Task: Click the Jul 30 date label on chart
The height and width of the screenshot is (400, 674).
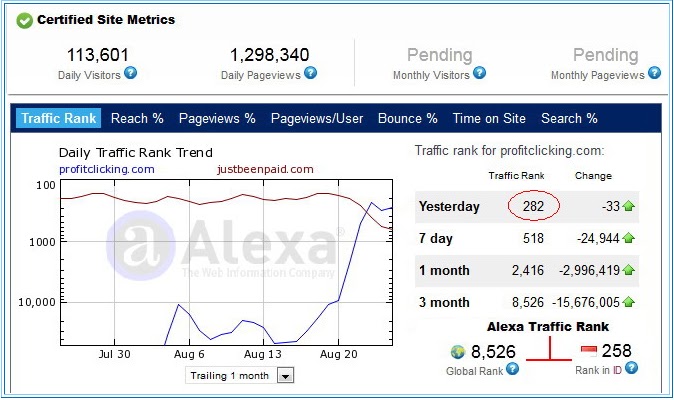Action: [x=114, y=354]
